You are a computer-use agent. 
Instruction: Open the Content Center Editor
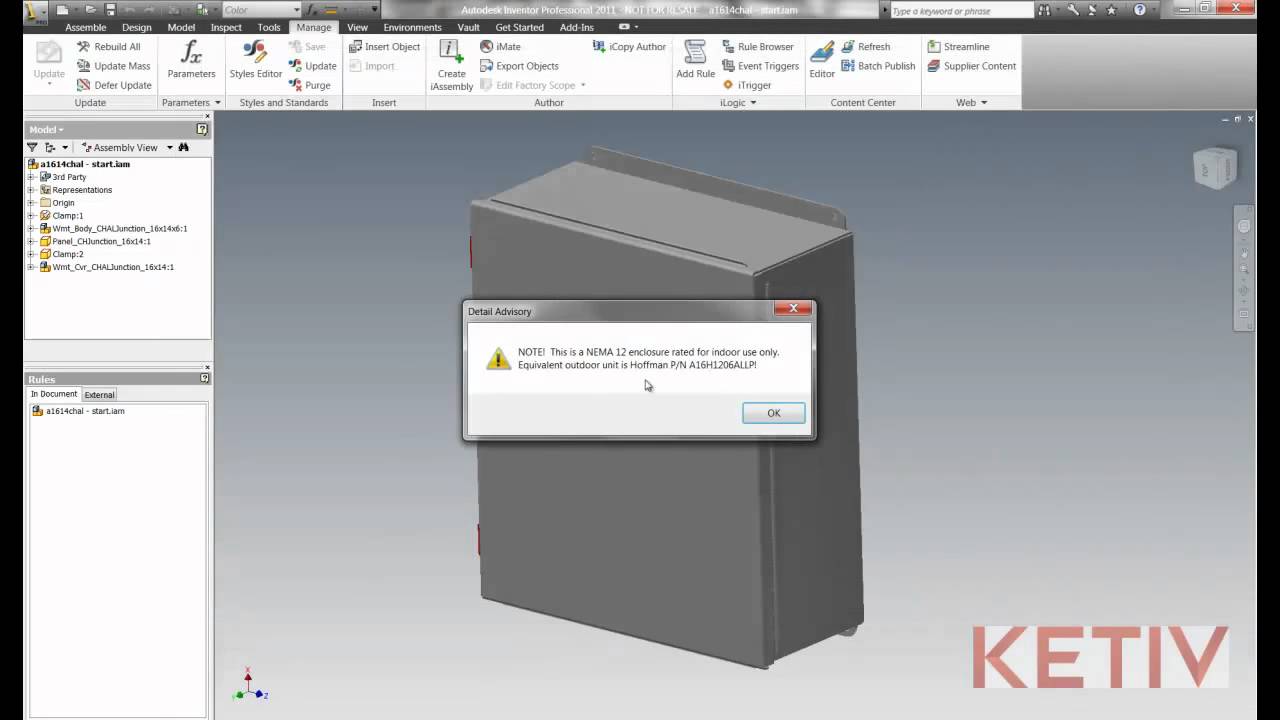[x=822, y=60]
